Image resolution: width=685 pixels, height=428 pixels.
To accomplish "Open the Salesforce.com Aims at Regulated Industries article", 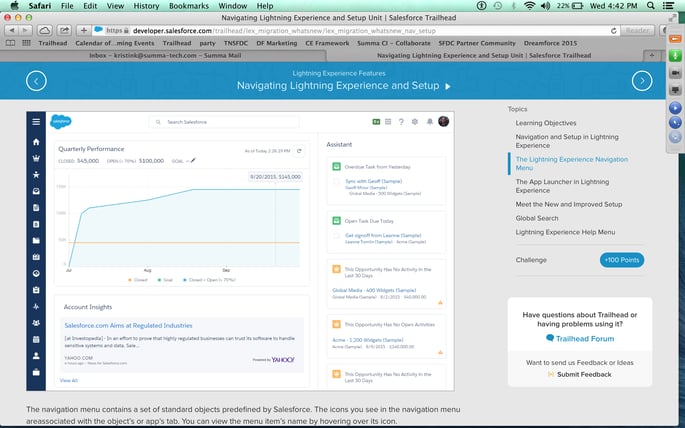I will tap(128, 325).
